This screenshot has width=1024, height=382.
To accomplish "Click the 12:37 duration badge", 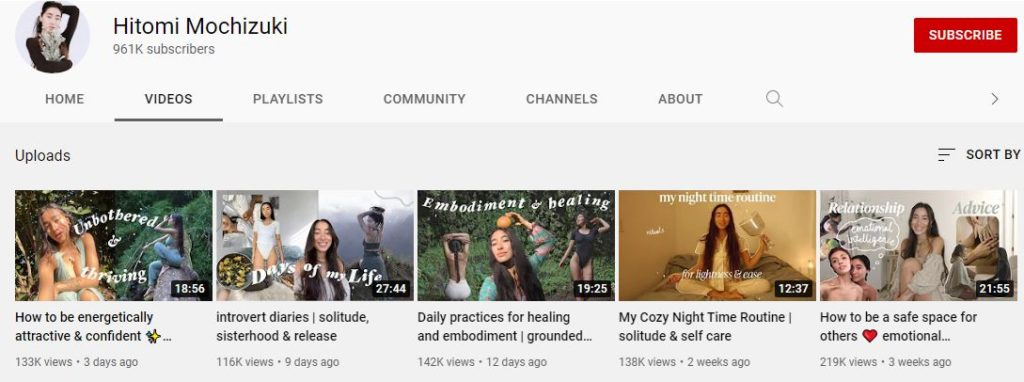I will (x=793, y=289).
